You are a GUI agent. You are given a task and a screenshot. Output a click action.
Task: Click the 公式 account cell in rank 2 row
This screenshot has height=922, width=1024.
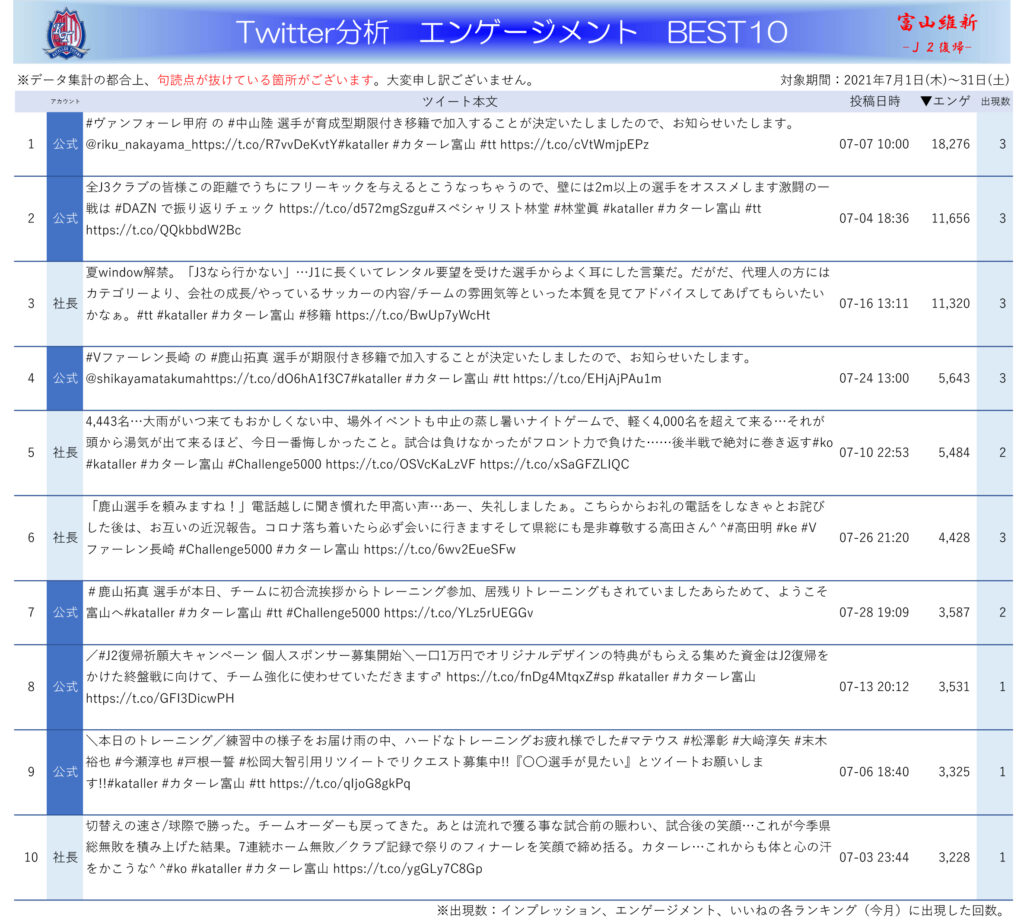[65, 219]
